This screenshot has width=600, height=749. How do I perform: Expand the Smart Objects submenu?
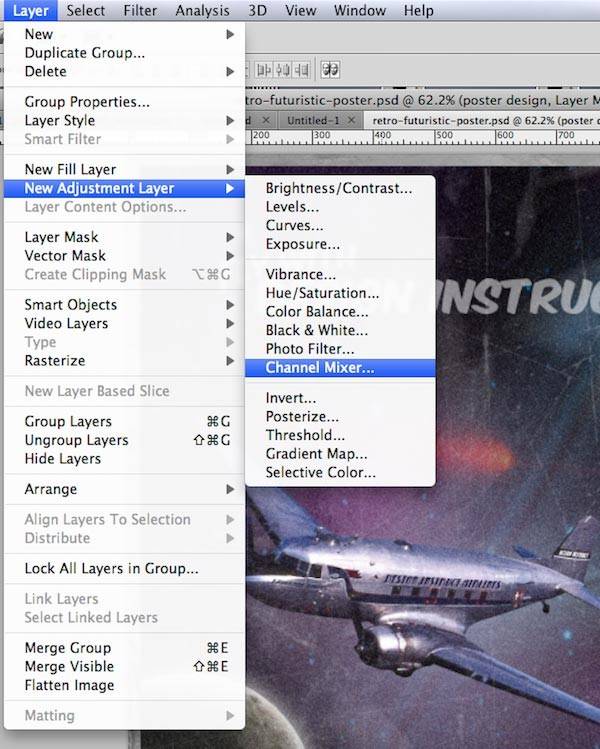[70, 304]
